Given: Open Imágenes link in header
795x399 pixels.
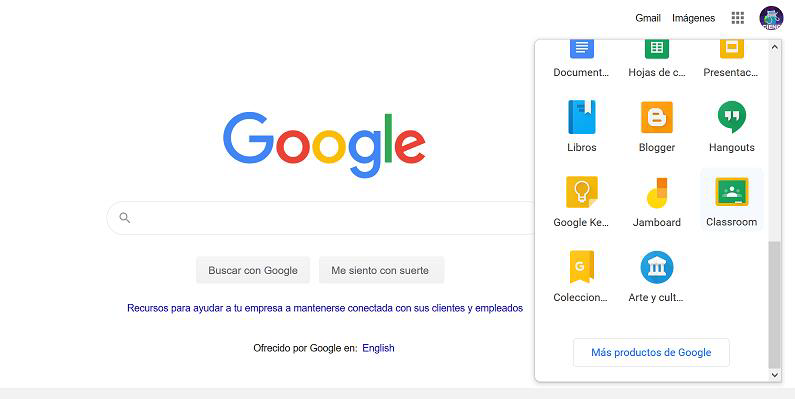Looking at the screenshot, I should (x=694, y=18).
